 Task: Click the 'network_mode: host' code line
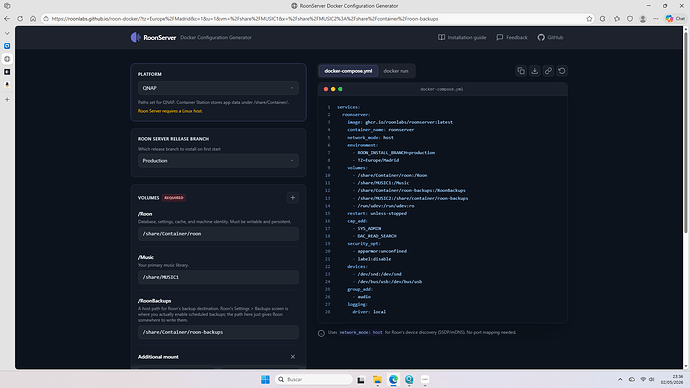371,137
